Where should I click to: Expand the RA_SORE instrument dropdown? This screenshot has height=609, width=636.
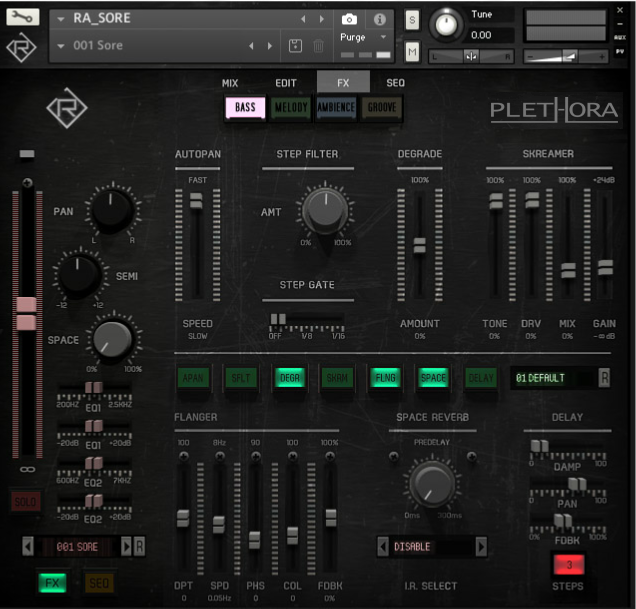click(x=60, y=19)
